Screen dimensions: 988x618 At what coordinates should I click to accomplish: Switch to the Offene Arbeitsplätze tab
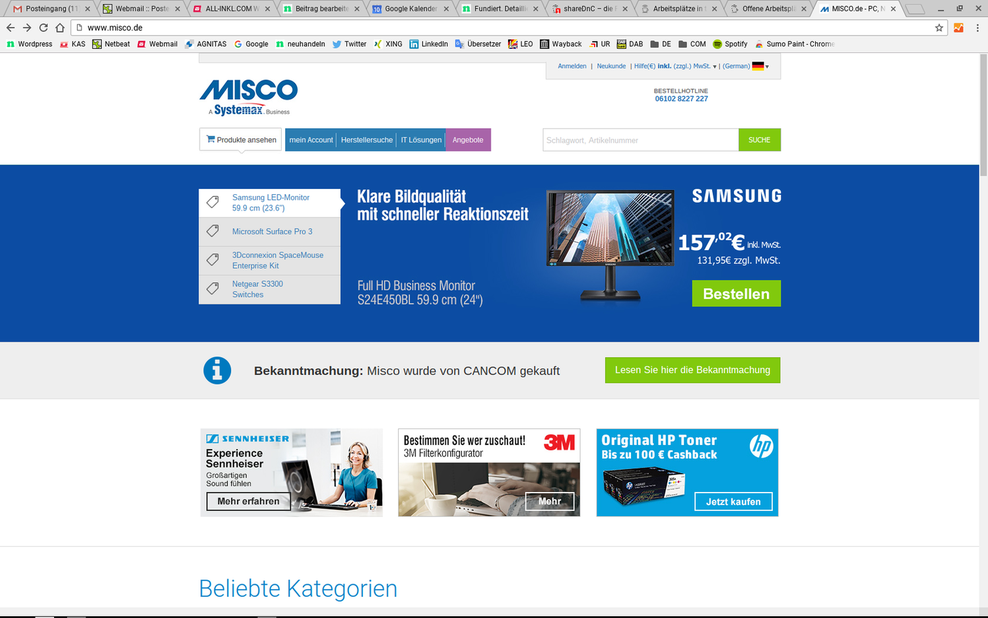[x=769, y=9]
